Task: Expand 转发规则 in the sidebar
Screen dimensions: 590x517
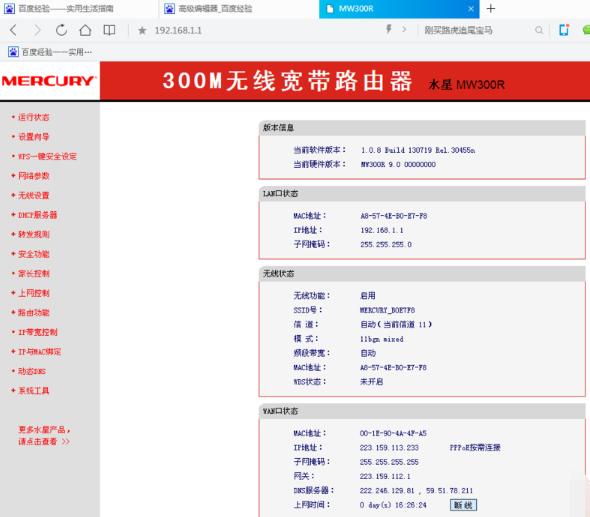Action: (x=33, y=234)
